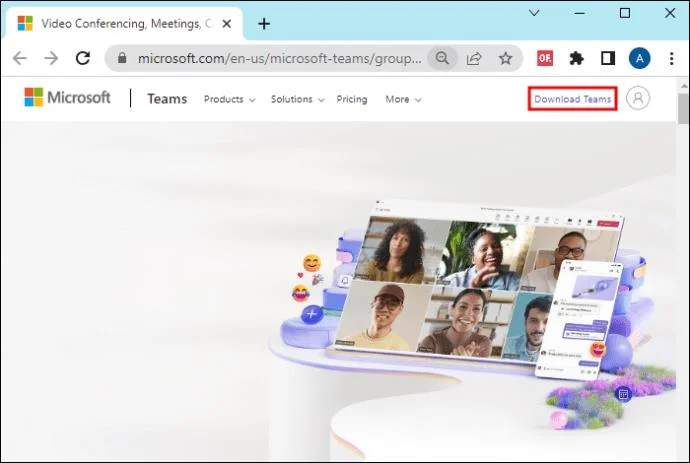The height and width of the screenshot is (463, 690).
Task: View site information via padlock icon
Action: [122, 58]
